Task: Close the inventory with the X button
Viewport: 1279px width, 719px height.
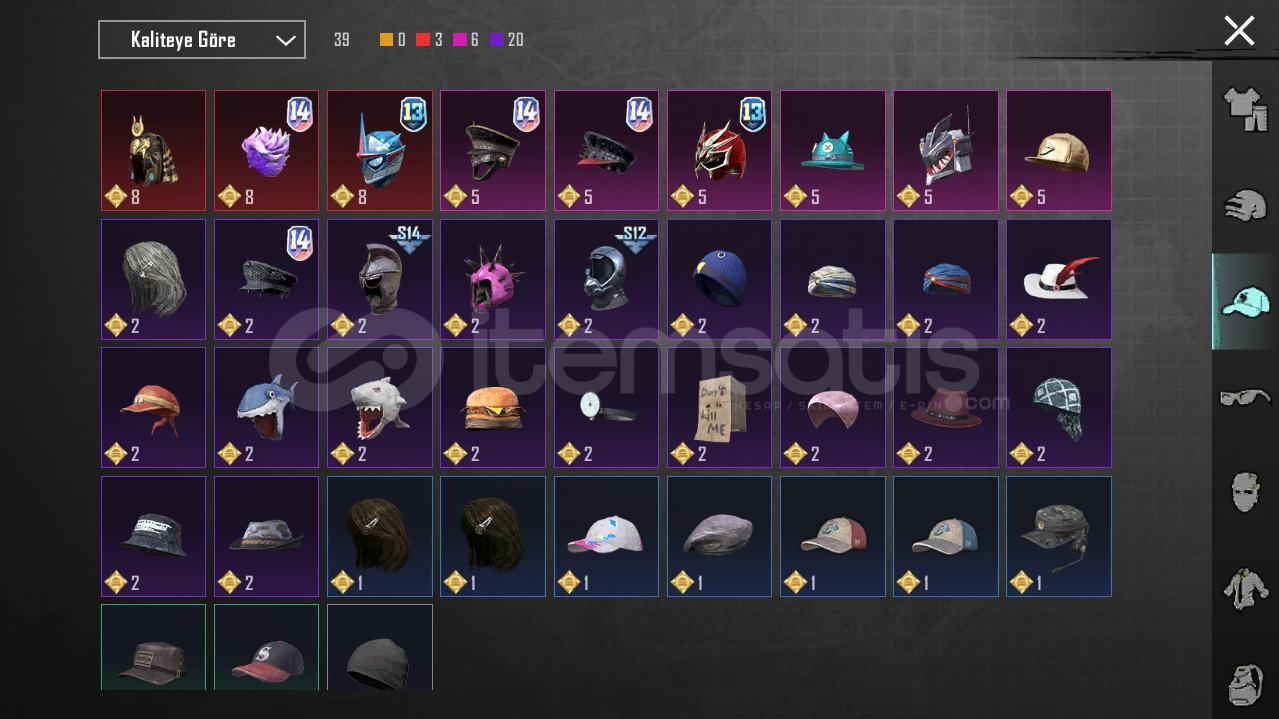Action: coord(1239,31)
